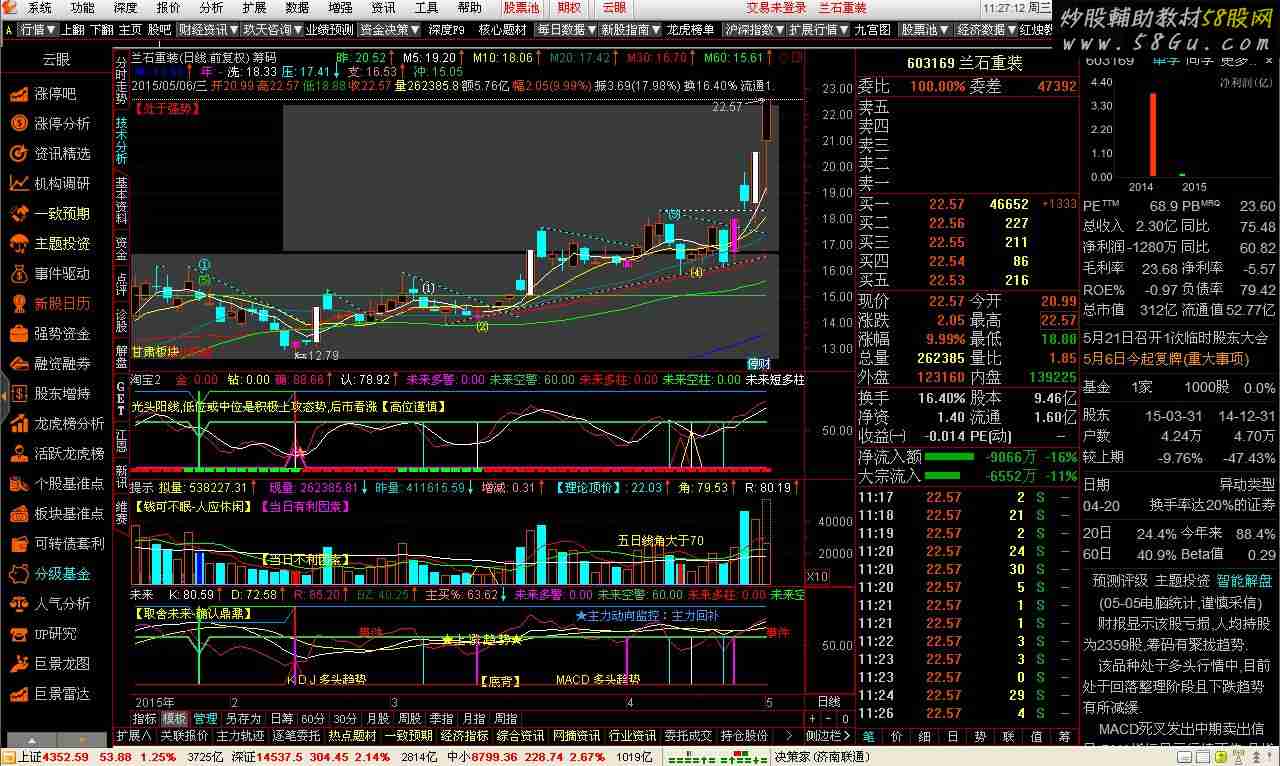The image size is (1280, 766).
Task: Open the 分析 menu
Action: (x=211, y=7)
